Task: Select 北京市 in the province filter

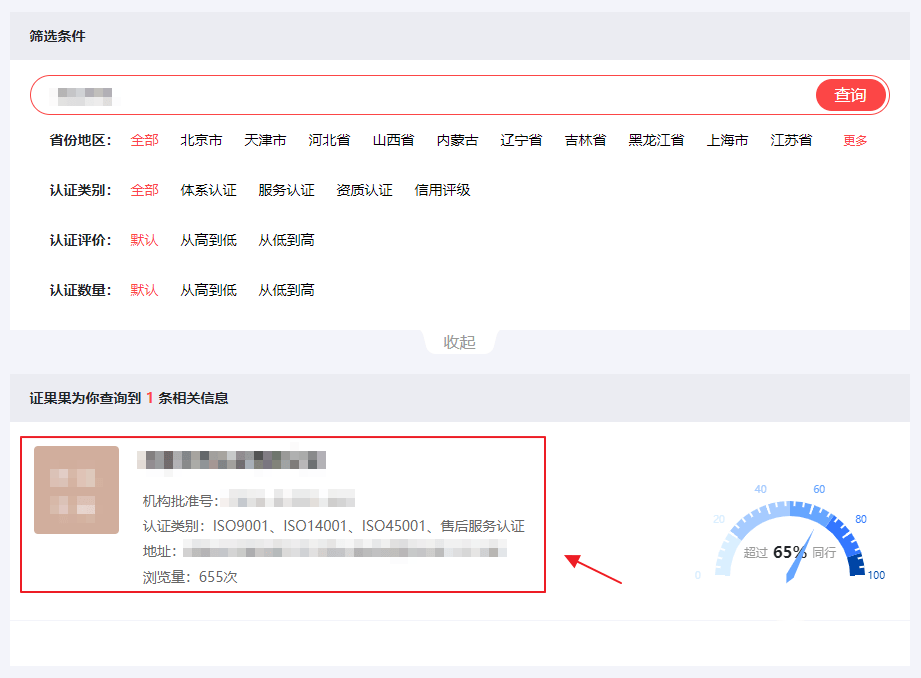Action: click(200, 140)
